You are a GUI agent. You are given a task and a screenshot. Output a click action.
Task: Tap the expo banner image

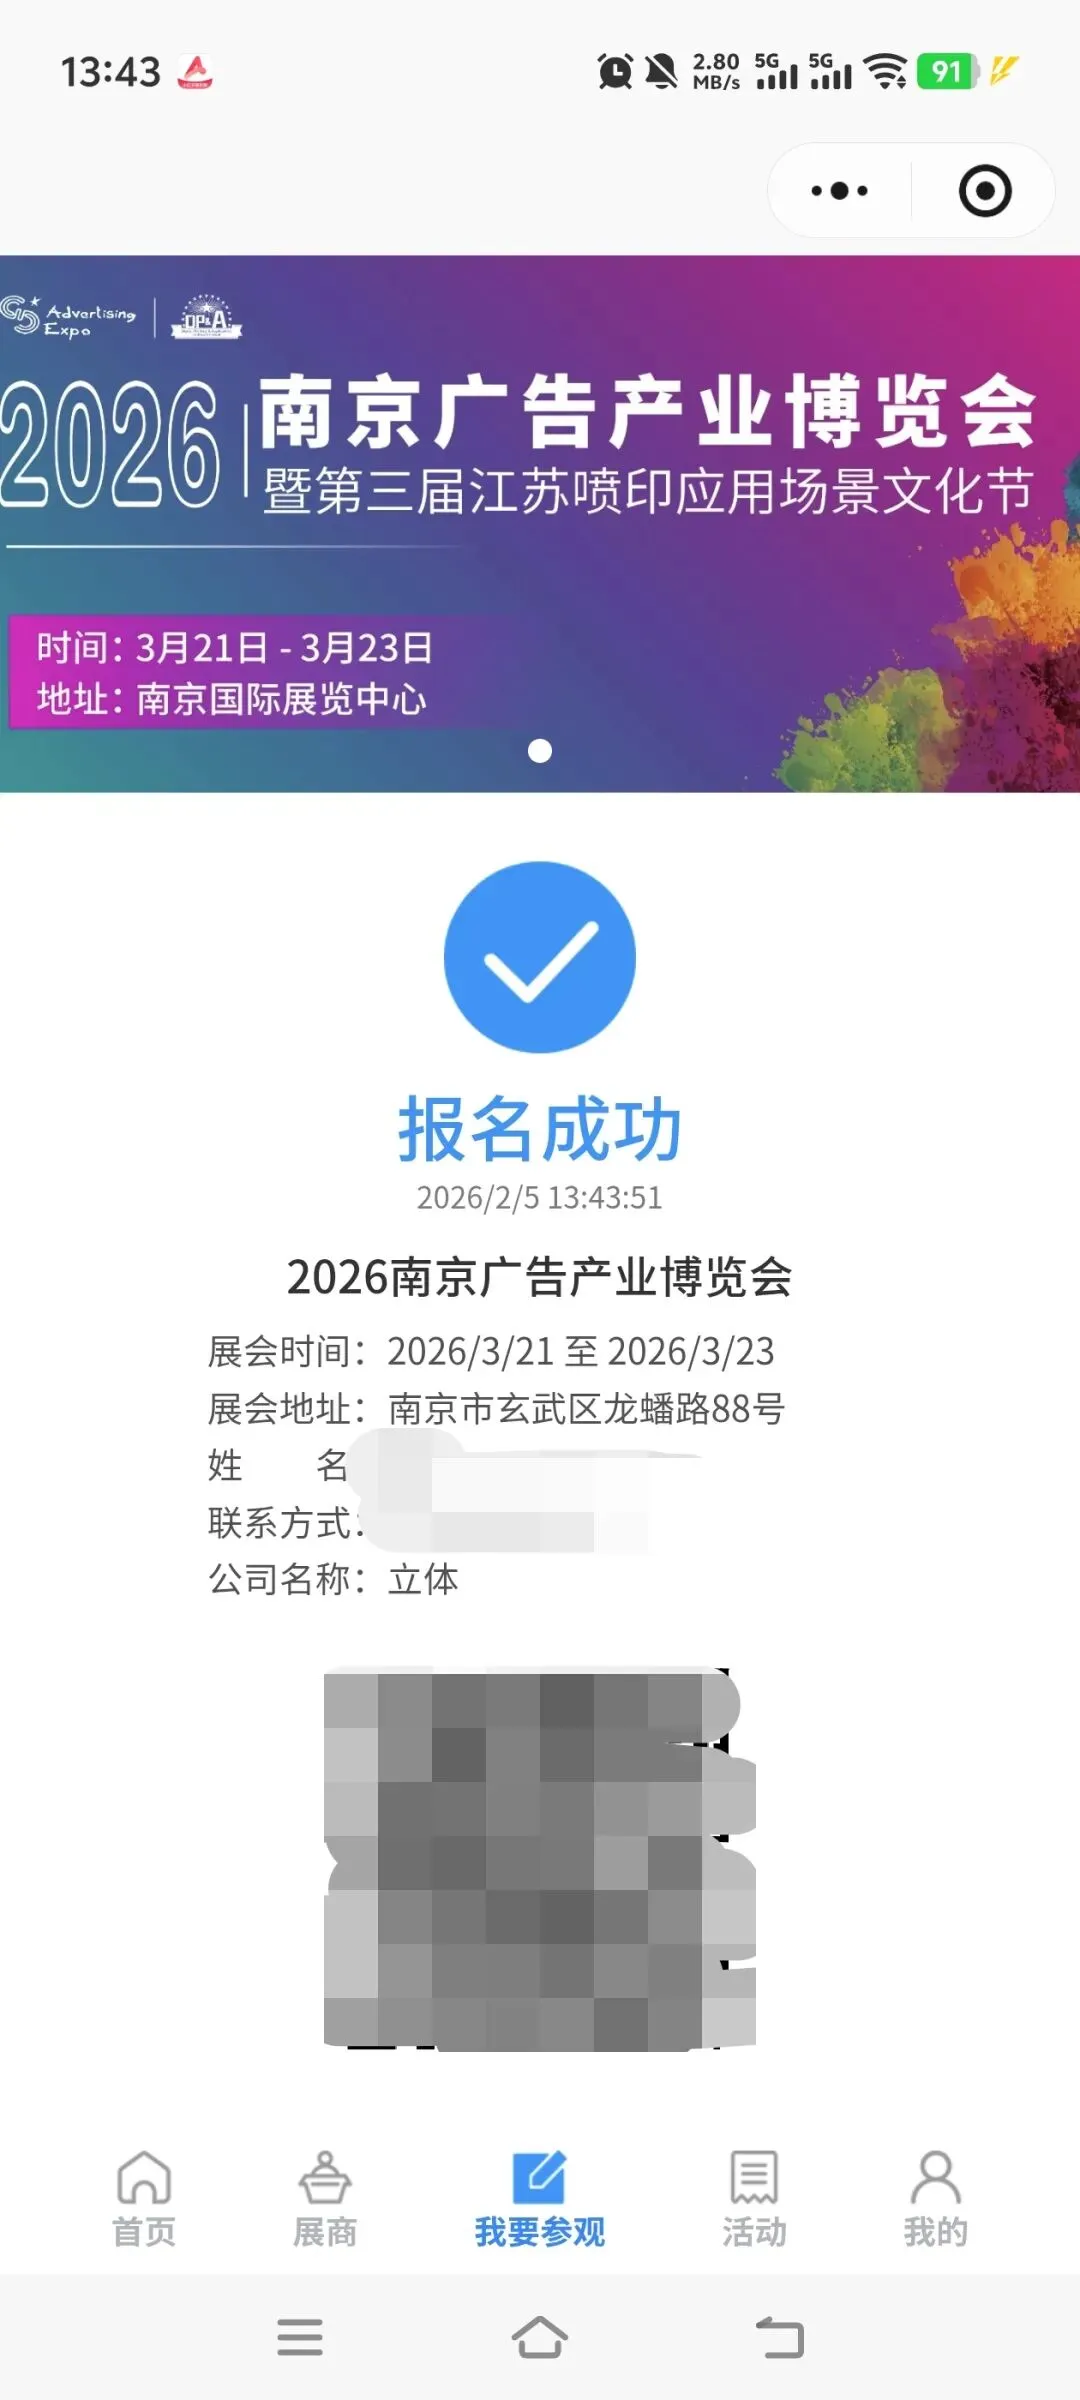click(540, 524)
